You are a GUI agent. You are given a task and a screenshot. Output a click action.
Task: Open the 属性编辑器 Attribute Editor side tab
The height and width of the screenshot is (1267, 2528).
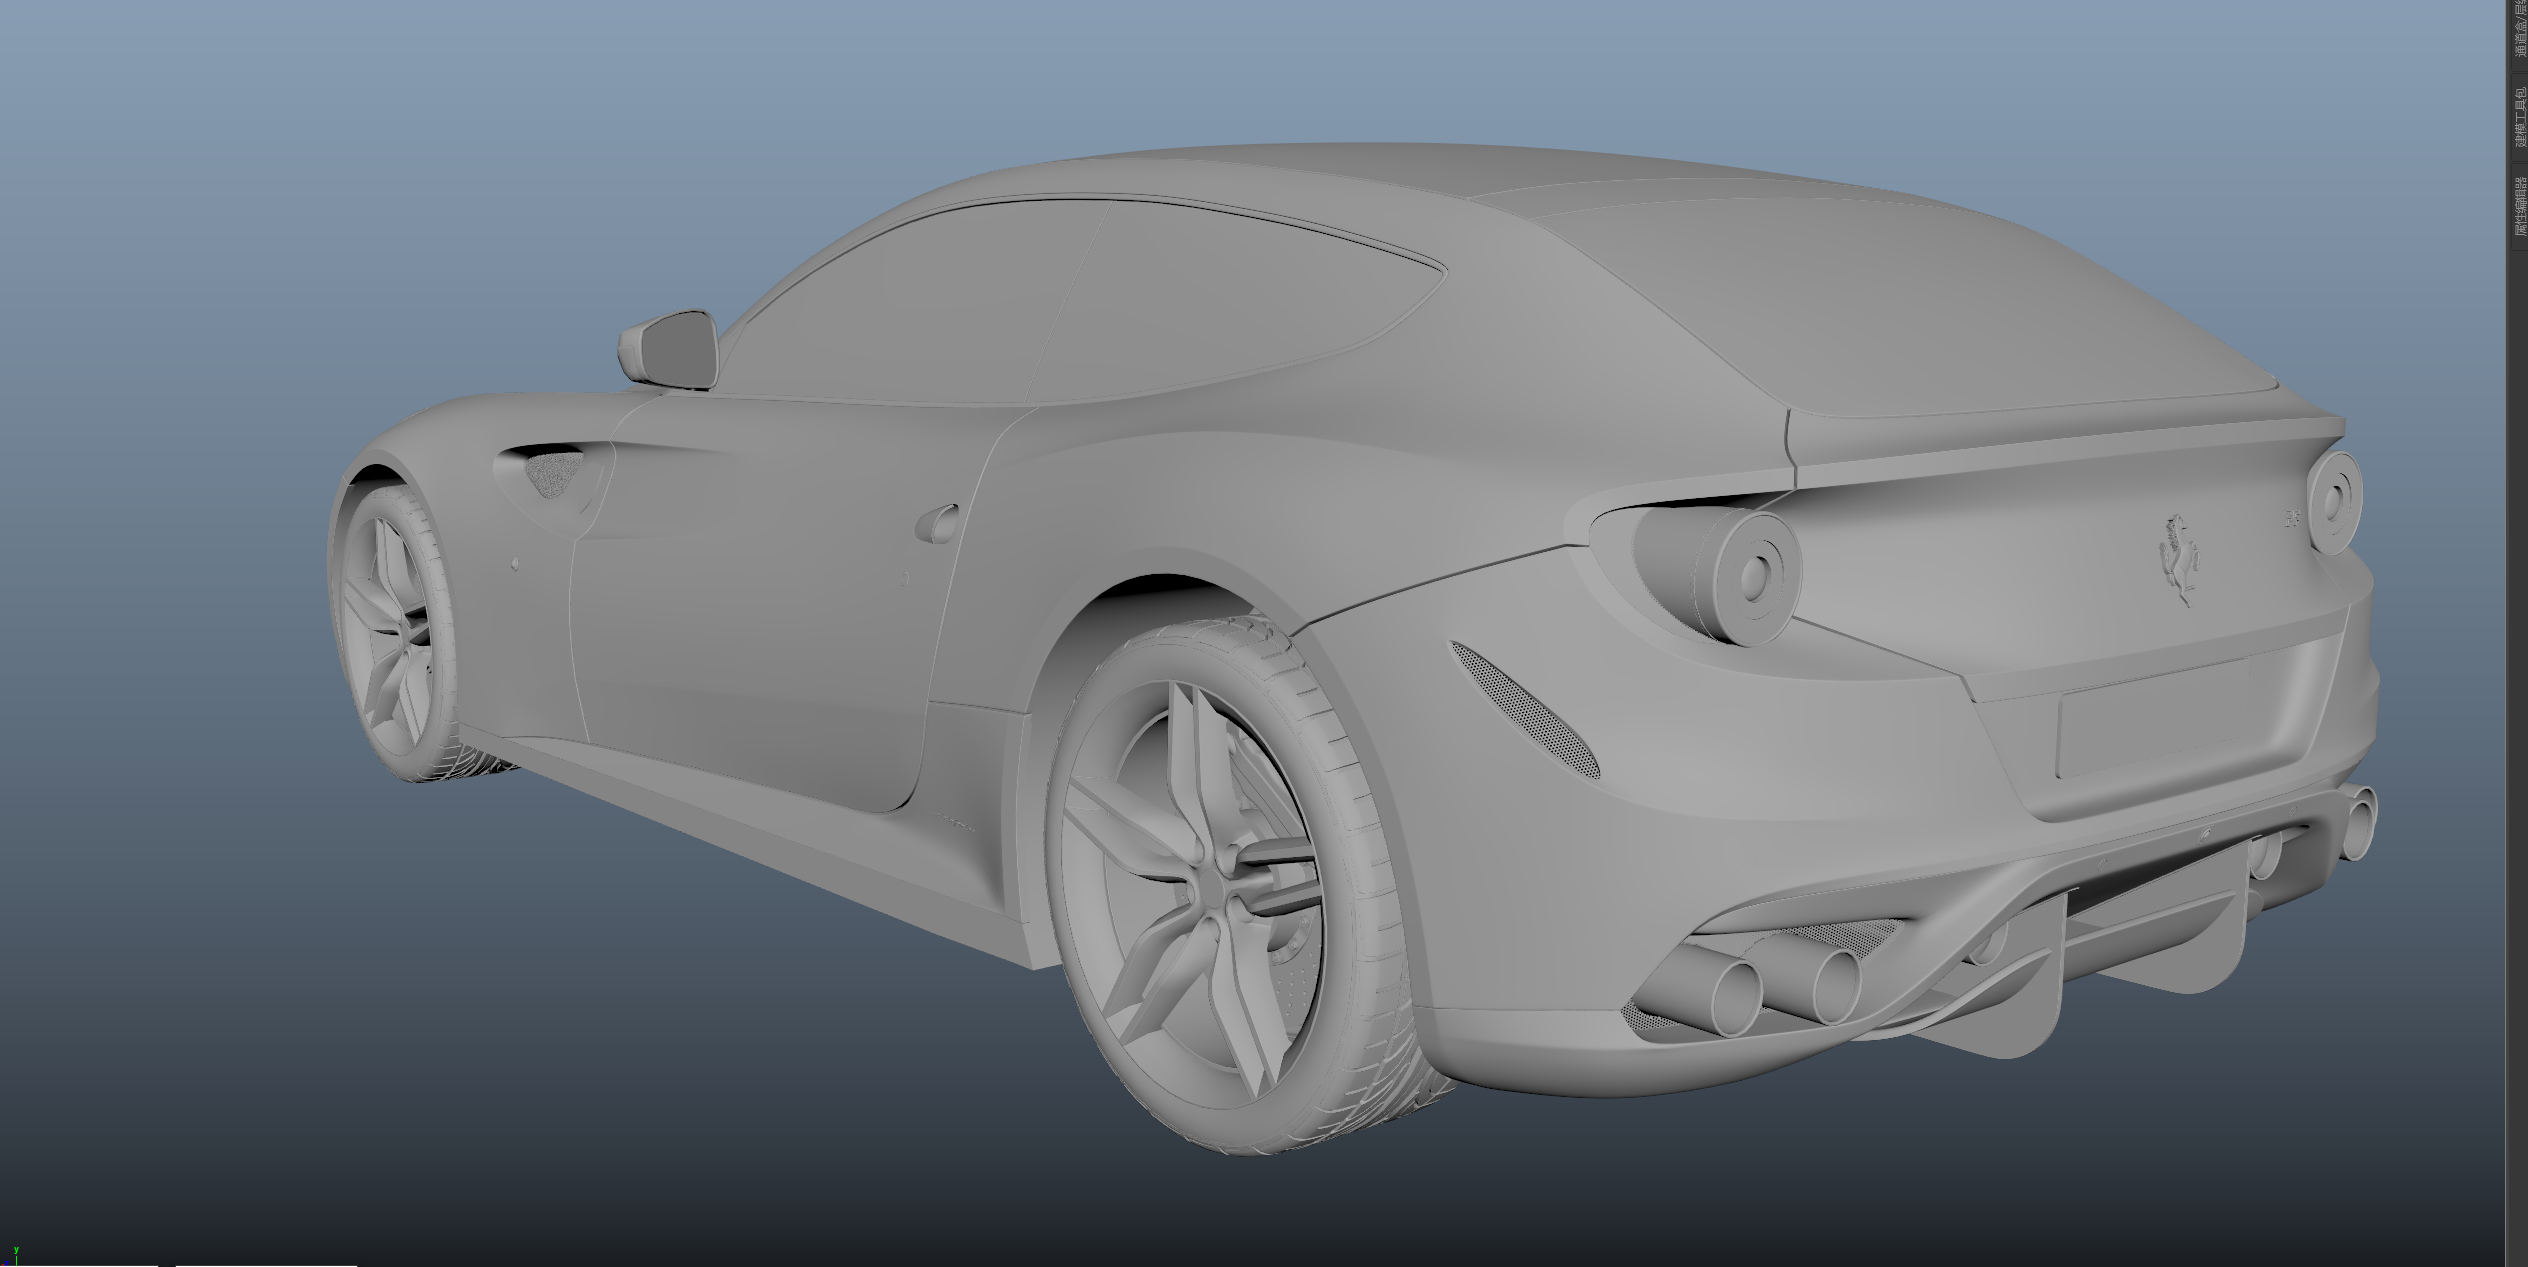[x=2519, y=206]
